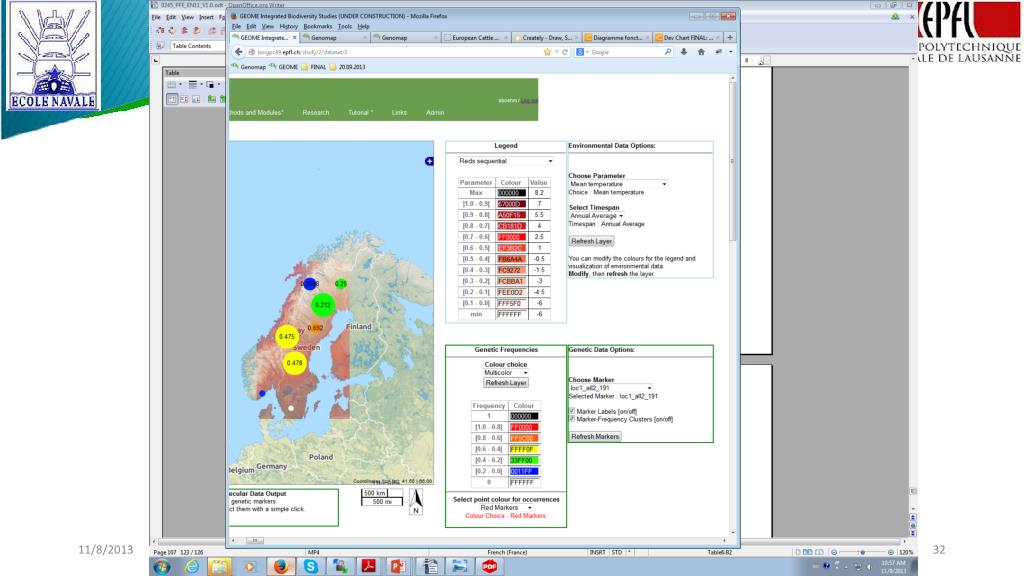Screen dimensions: 1024x576
Task: Click the 0.478 yellow cluster marker
Action: pos(295,364)
